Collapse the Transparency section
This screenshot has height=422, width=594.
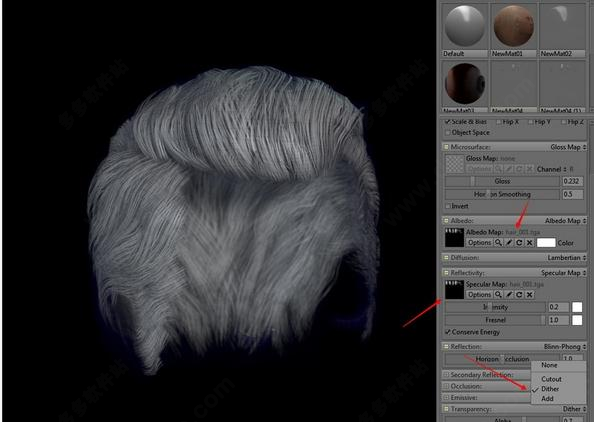[x=446, y=409]
